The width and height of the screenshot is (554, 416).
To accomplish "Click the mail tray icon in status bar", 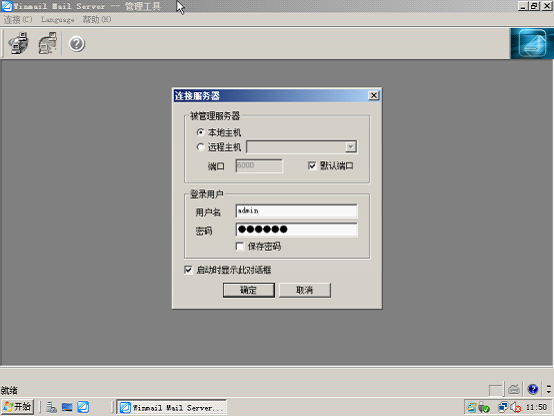I will point(514,389).
